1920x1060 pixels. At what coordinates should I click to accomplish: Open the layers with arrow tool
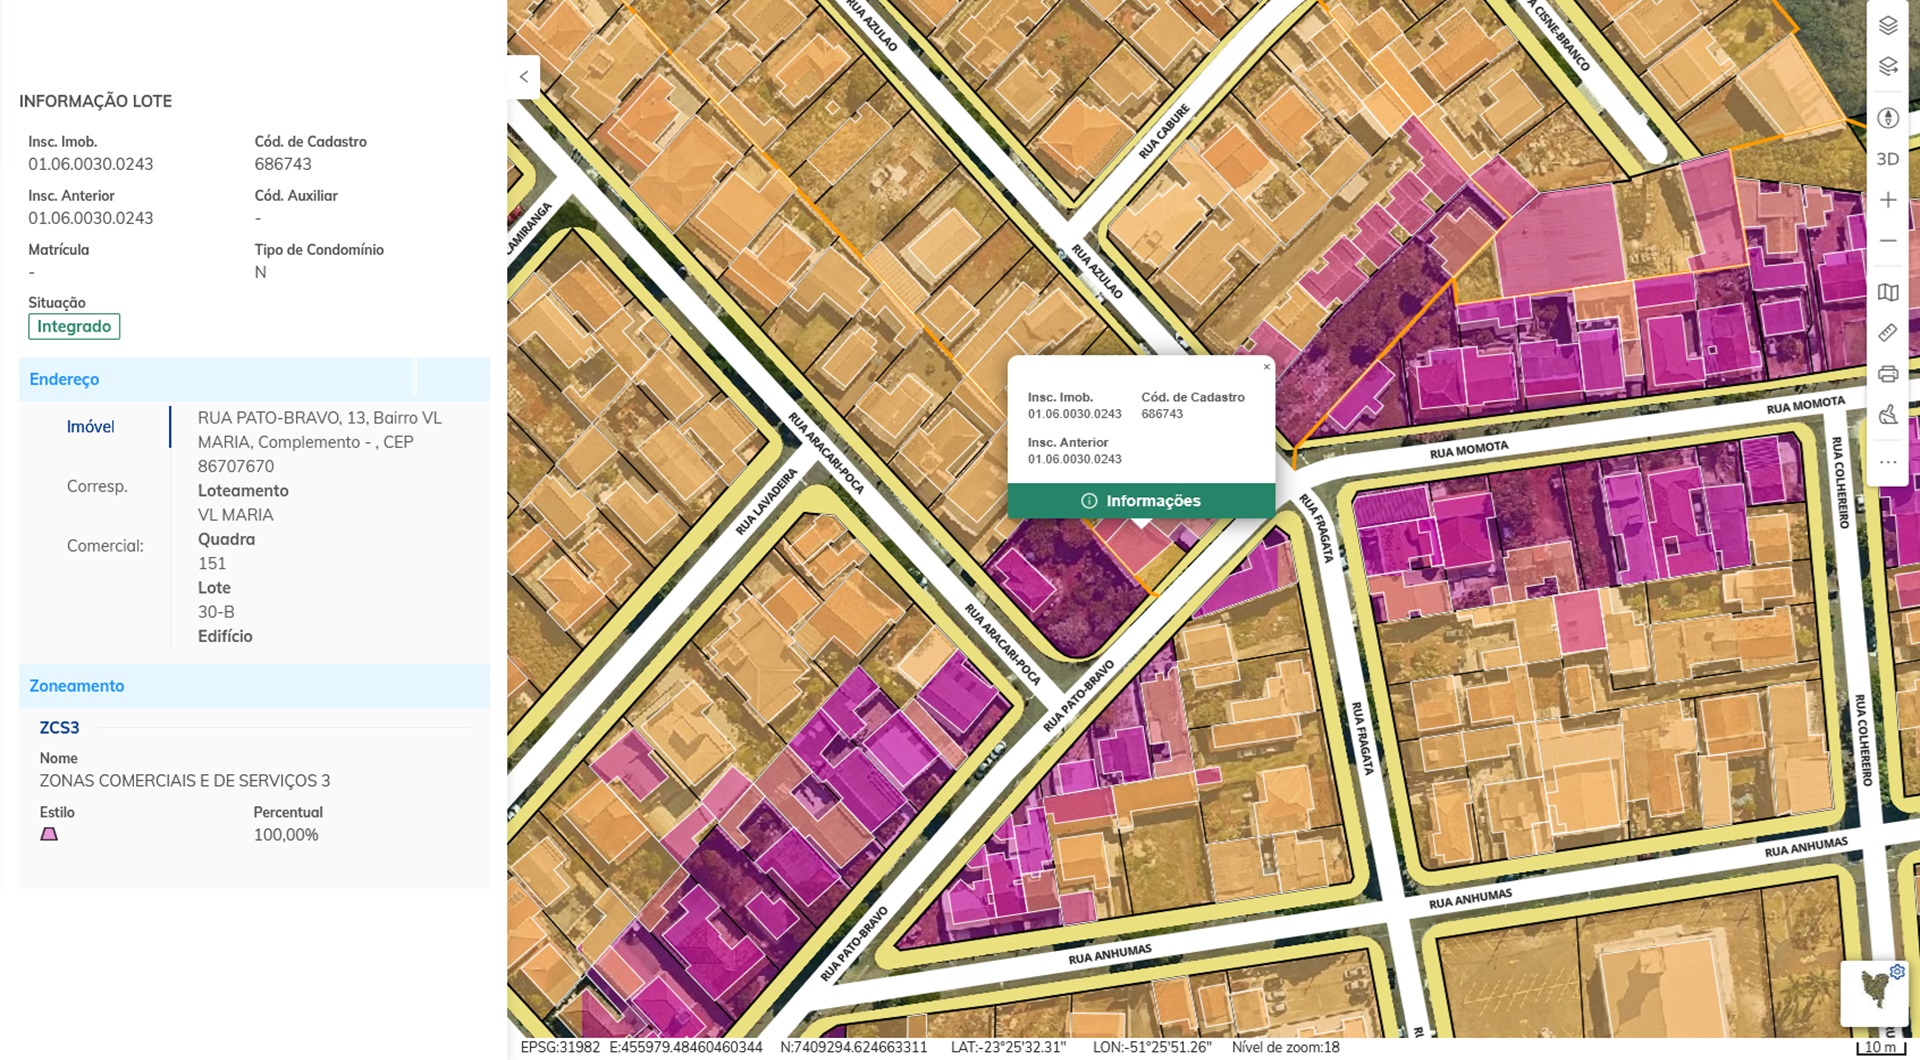[1888, 67]
